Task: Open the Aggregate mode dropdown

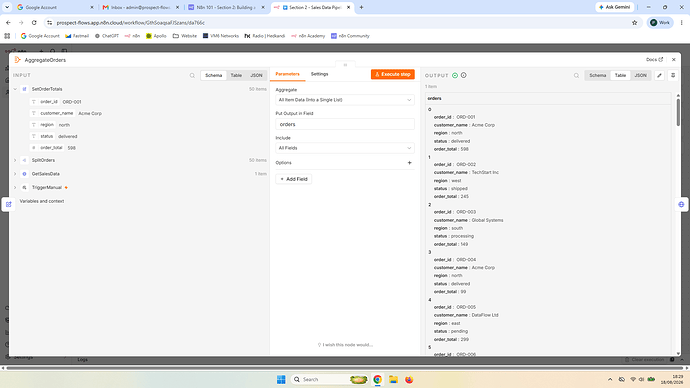Action: click(345, 100)
